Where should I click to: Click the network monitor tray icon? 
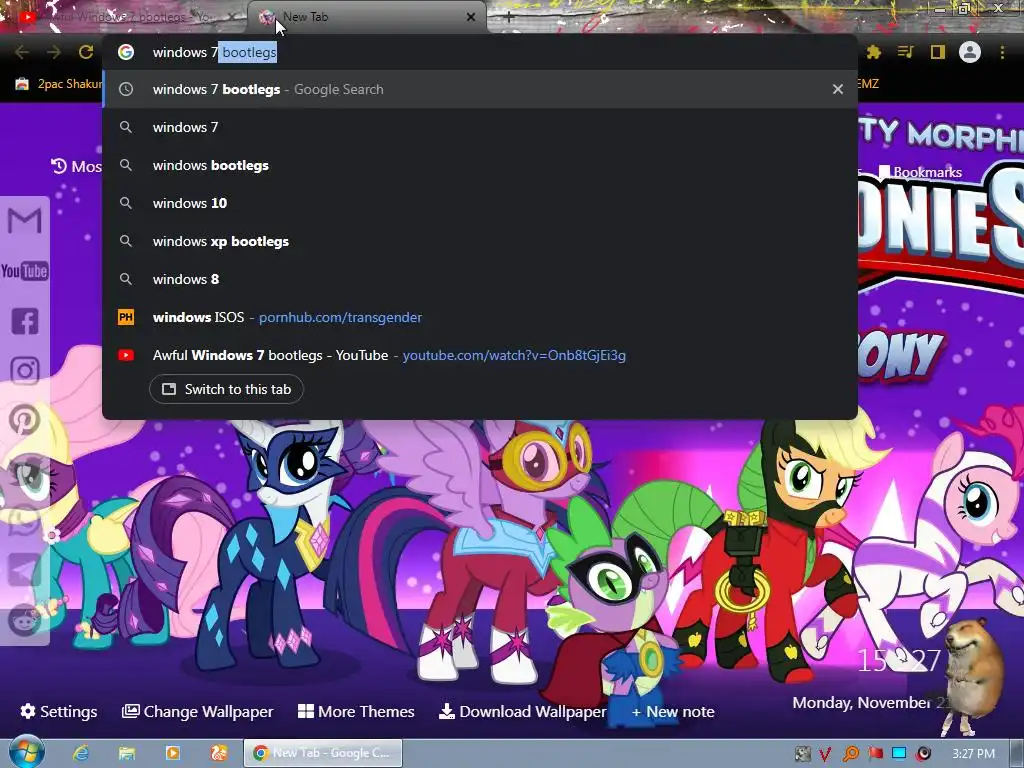[x=899, y=754]
